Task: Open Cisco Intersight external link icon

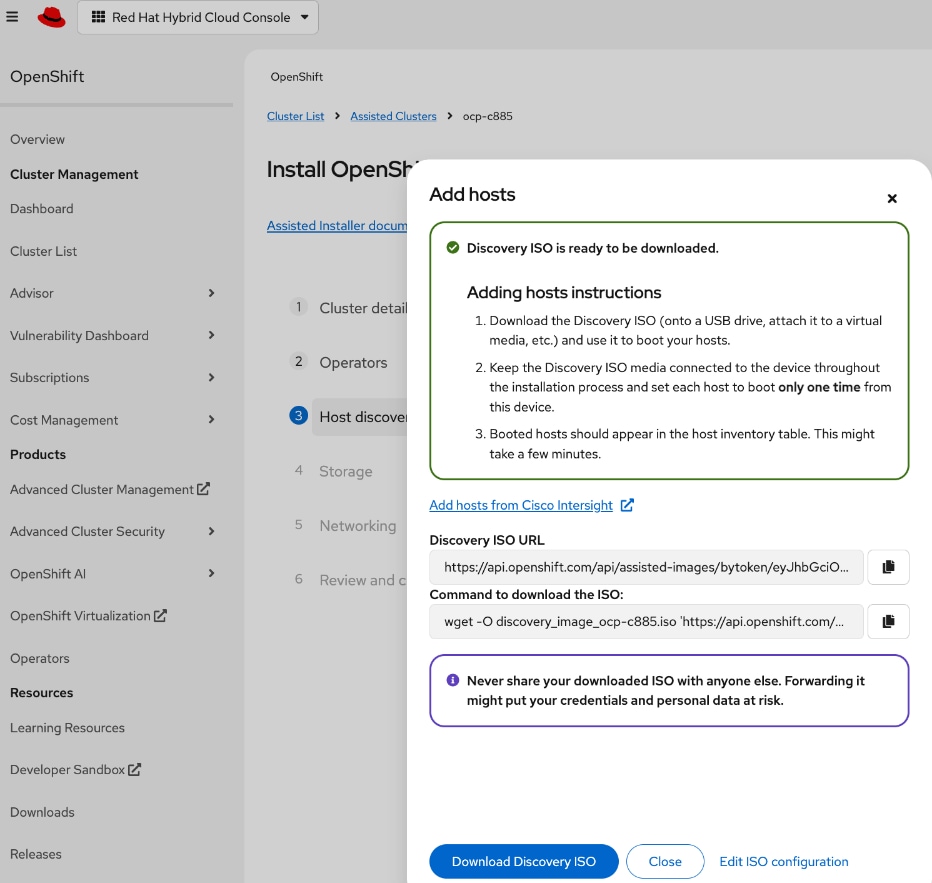Action: click(x=627, y=505)
